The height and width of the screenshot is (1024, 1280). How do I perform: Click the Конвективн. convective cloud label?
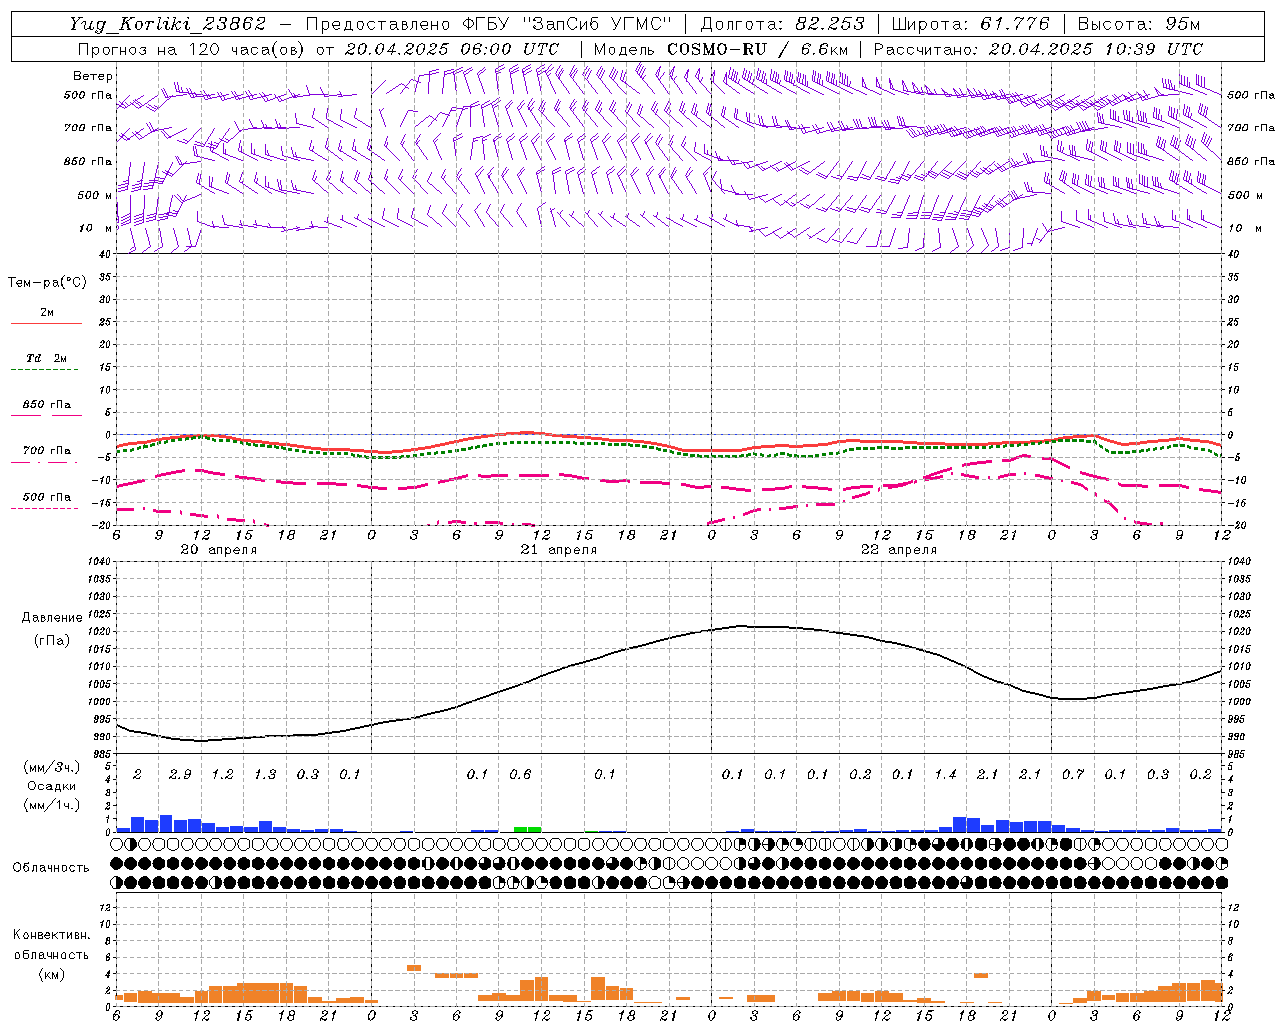pos(51,935)
